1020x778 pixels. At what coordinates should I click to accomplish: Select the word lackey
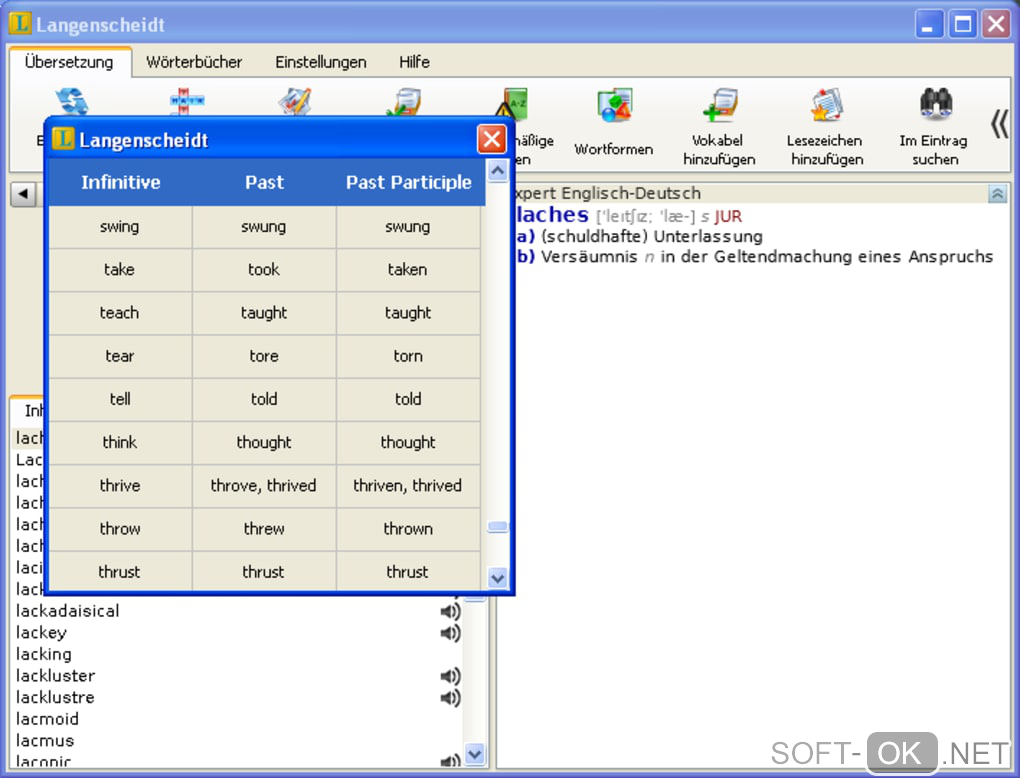tap(42, 632)
